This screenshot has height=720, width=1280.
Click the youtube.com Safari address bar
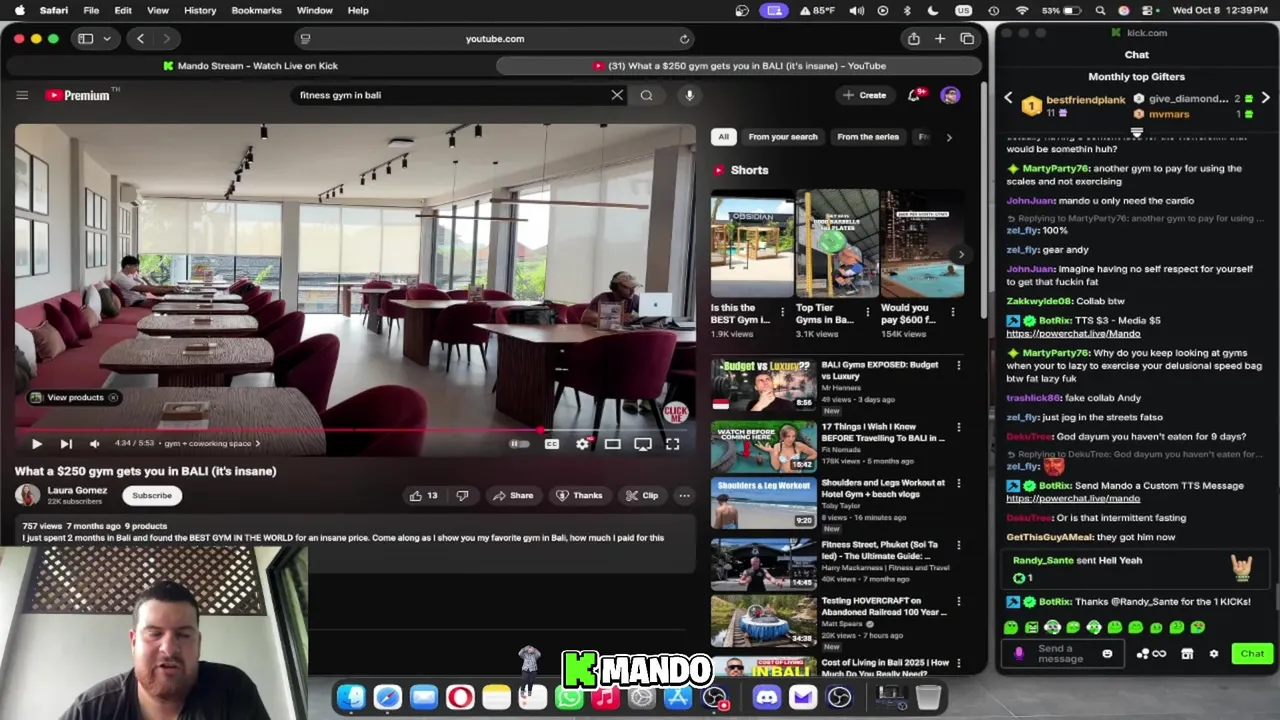[x=495, y=38]
